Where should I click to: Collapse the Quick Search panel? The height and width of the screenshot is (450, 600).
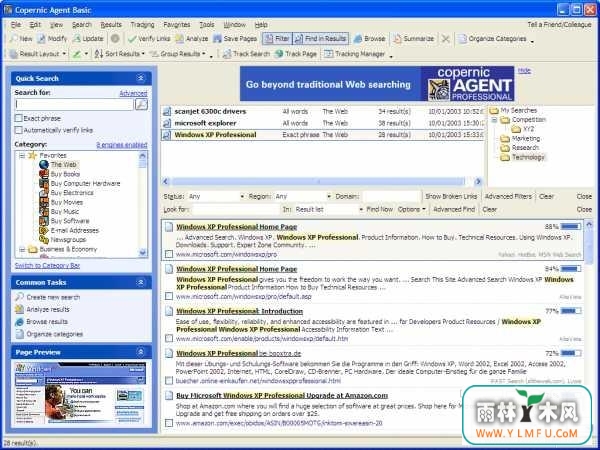click(x=140, y=78)
